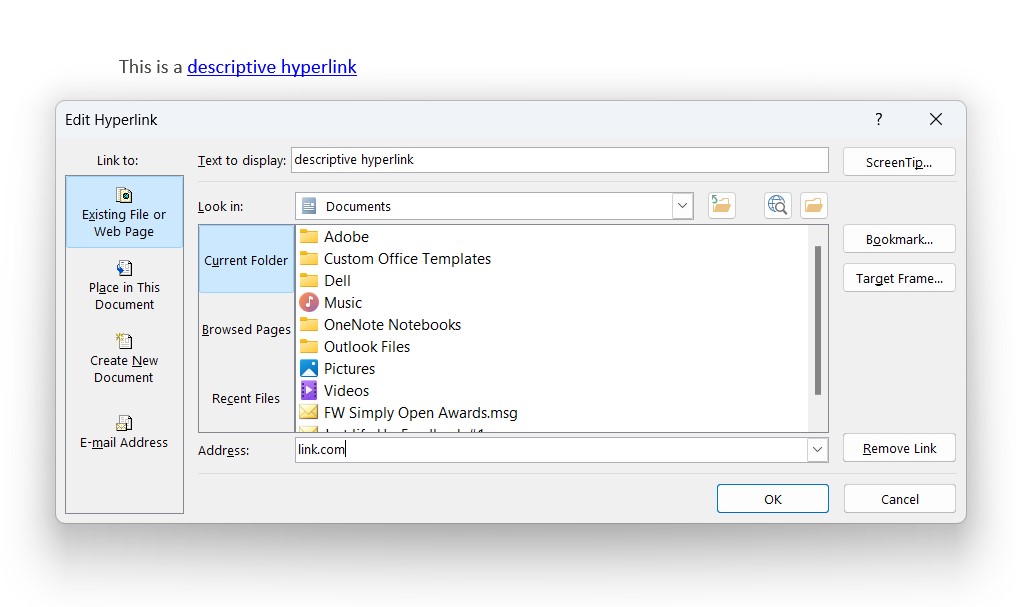Click the Remove Link button
The image size is (1016, 607).
pos(899,448)
